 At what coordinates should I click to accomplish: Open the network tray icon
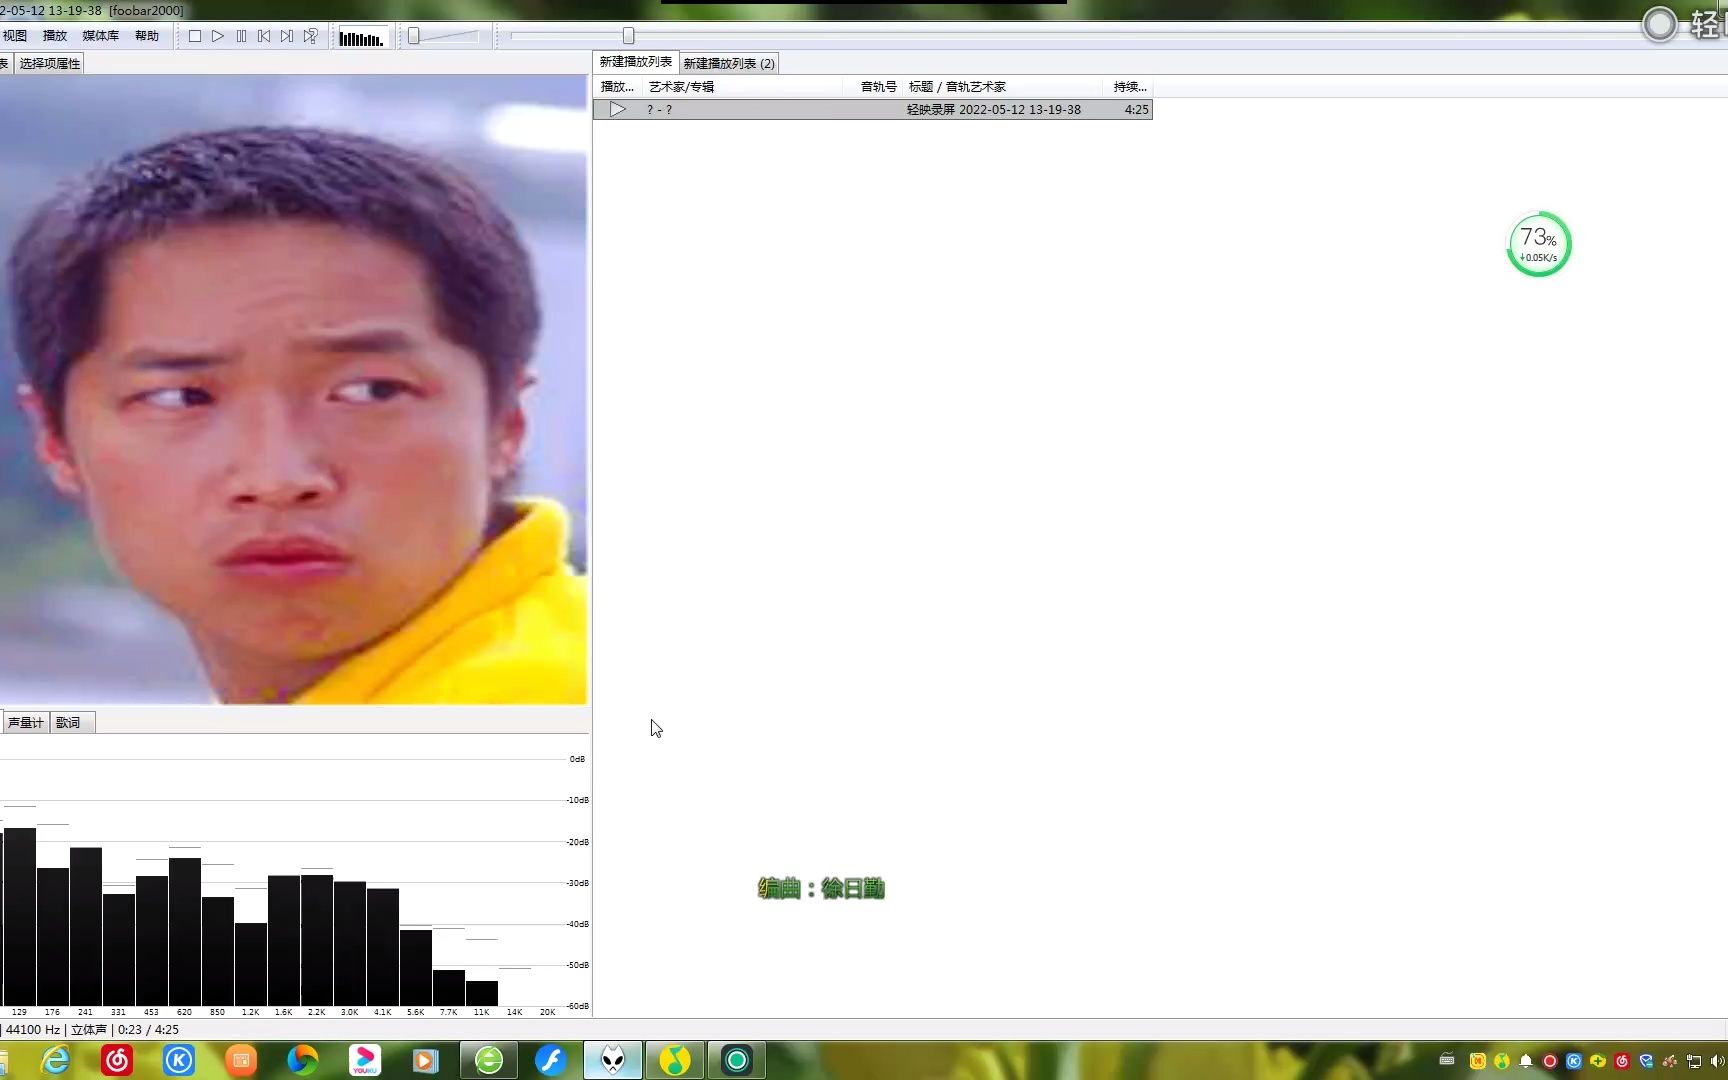[x=1694, y=1061]
